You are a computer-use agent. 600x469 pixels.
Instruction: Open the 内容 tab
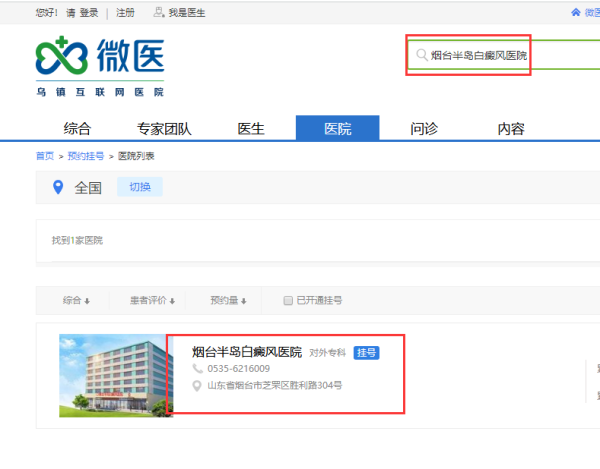[511, 129]
